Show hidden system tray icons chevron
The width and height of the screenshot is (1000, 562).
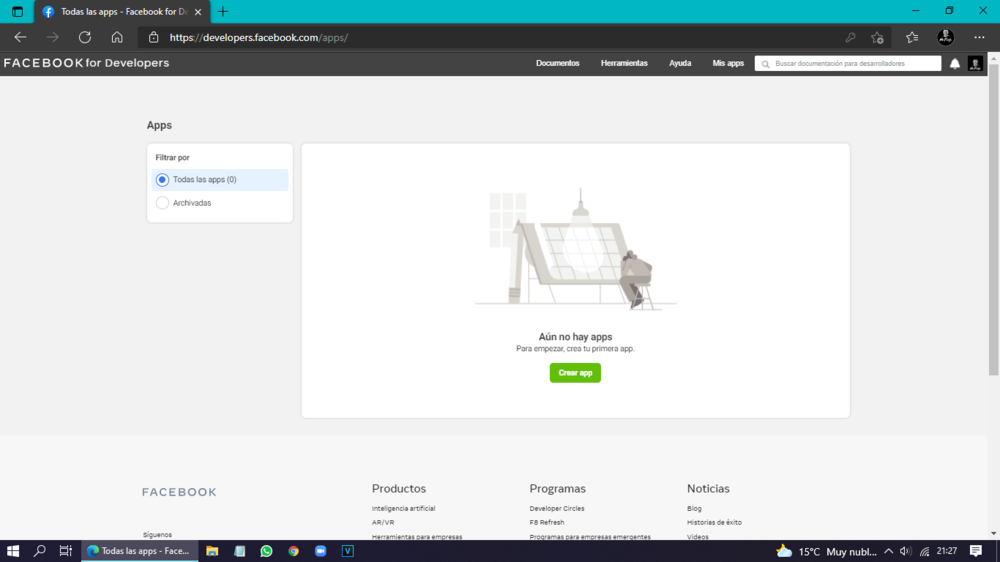click(x=888, y=551)
